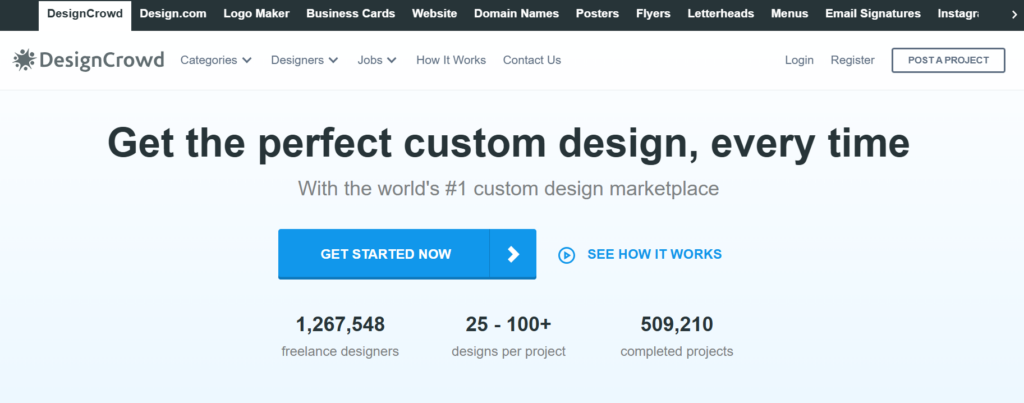Click the DesignCrowd wordmark text in header
The image size is (1024, 403).
(x=102, y=60)
